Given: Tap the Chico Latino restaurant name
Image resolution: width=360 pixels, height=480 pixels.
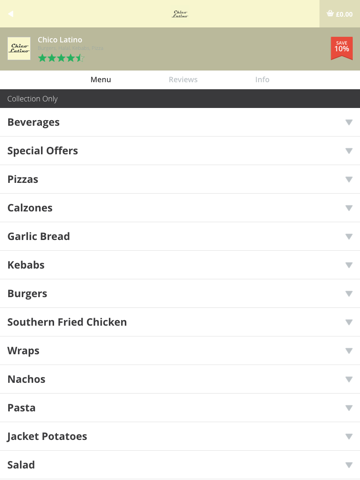Looking at the screenshot, I should pyautogui.click(x=60, y=40).
